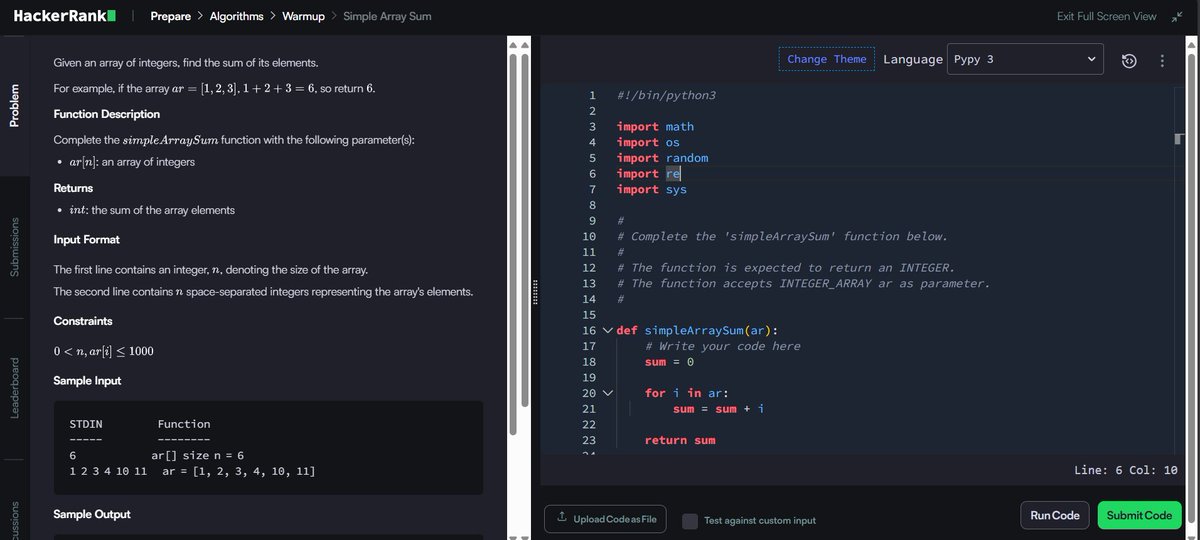
Task: Click the HackerRank logo
Action: click(65, 16)
